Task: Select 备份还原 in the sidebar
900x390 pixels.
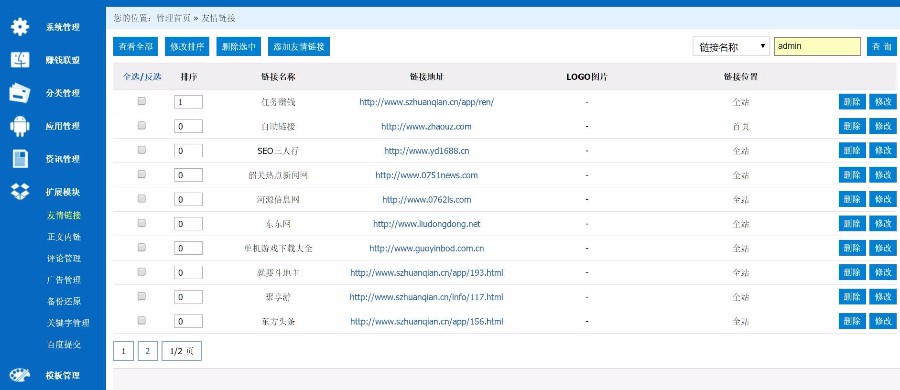Action: [64, 302]
